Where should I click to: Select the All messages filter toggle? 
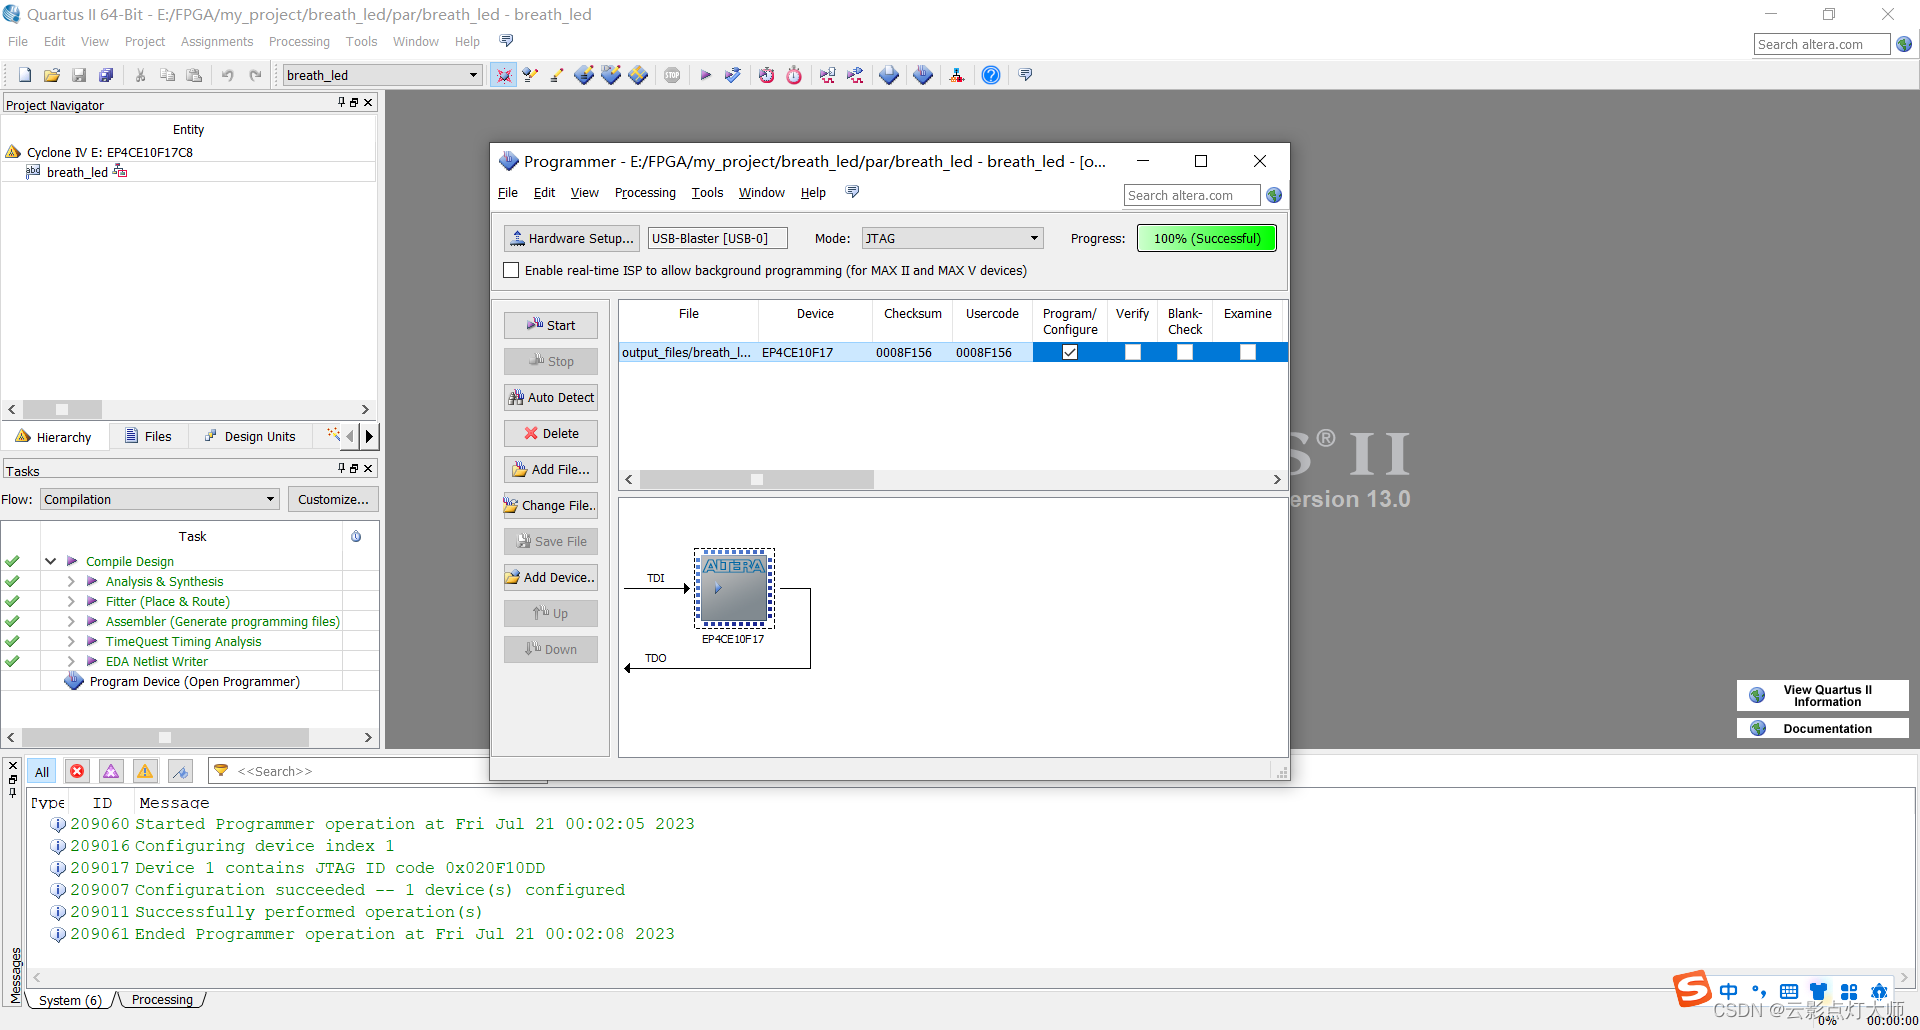pos(42,771)
